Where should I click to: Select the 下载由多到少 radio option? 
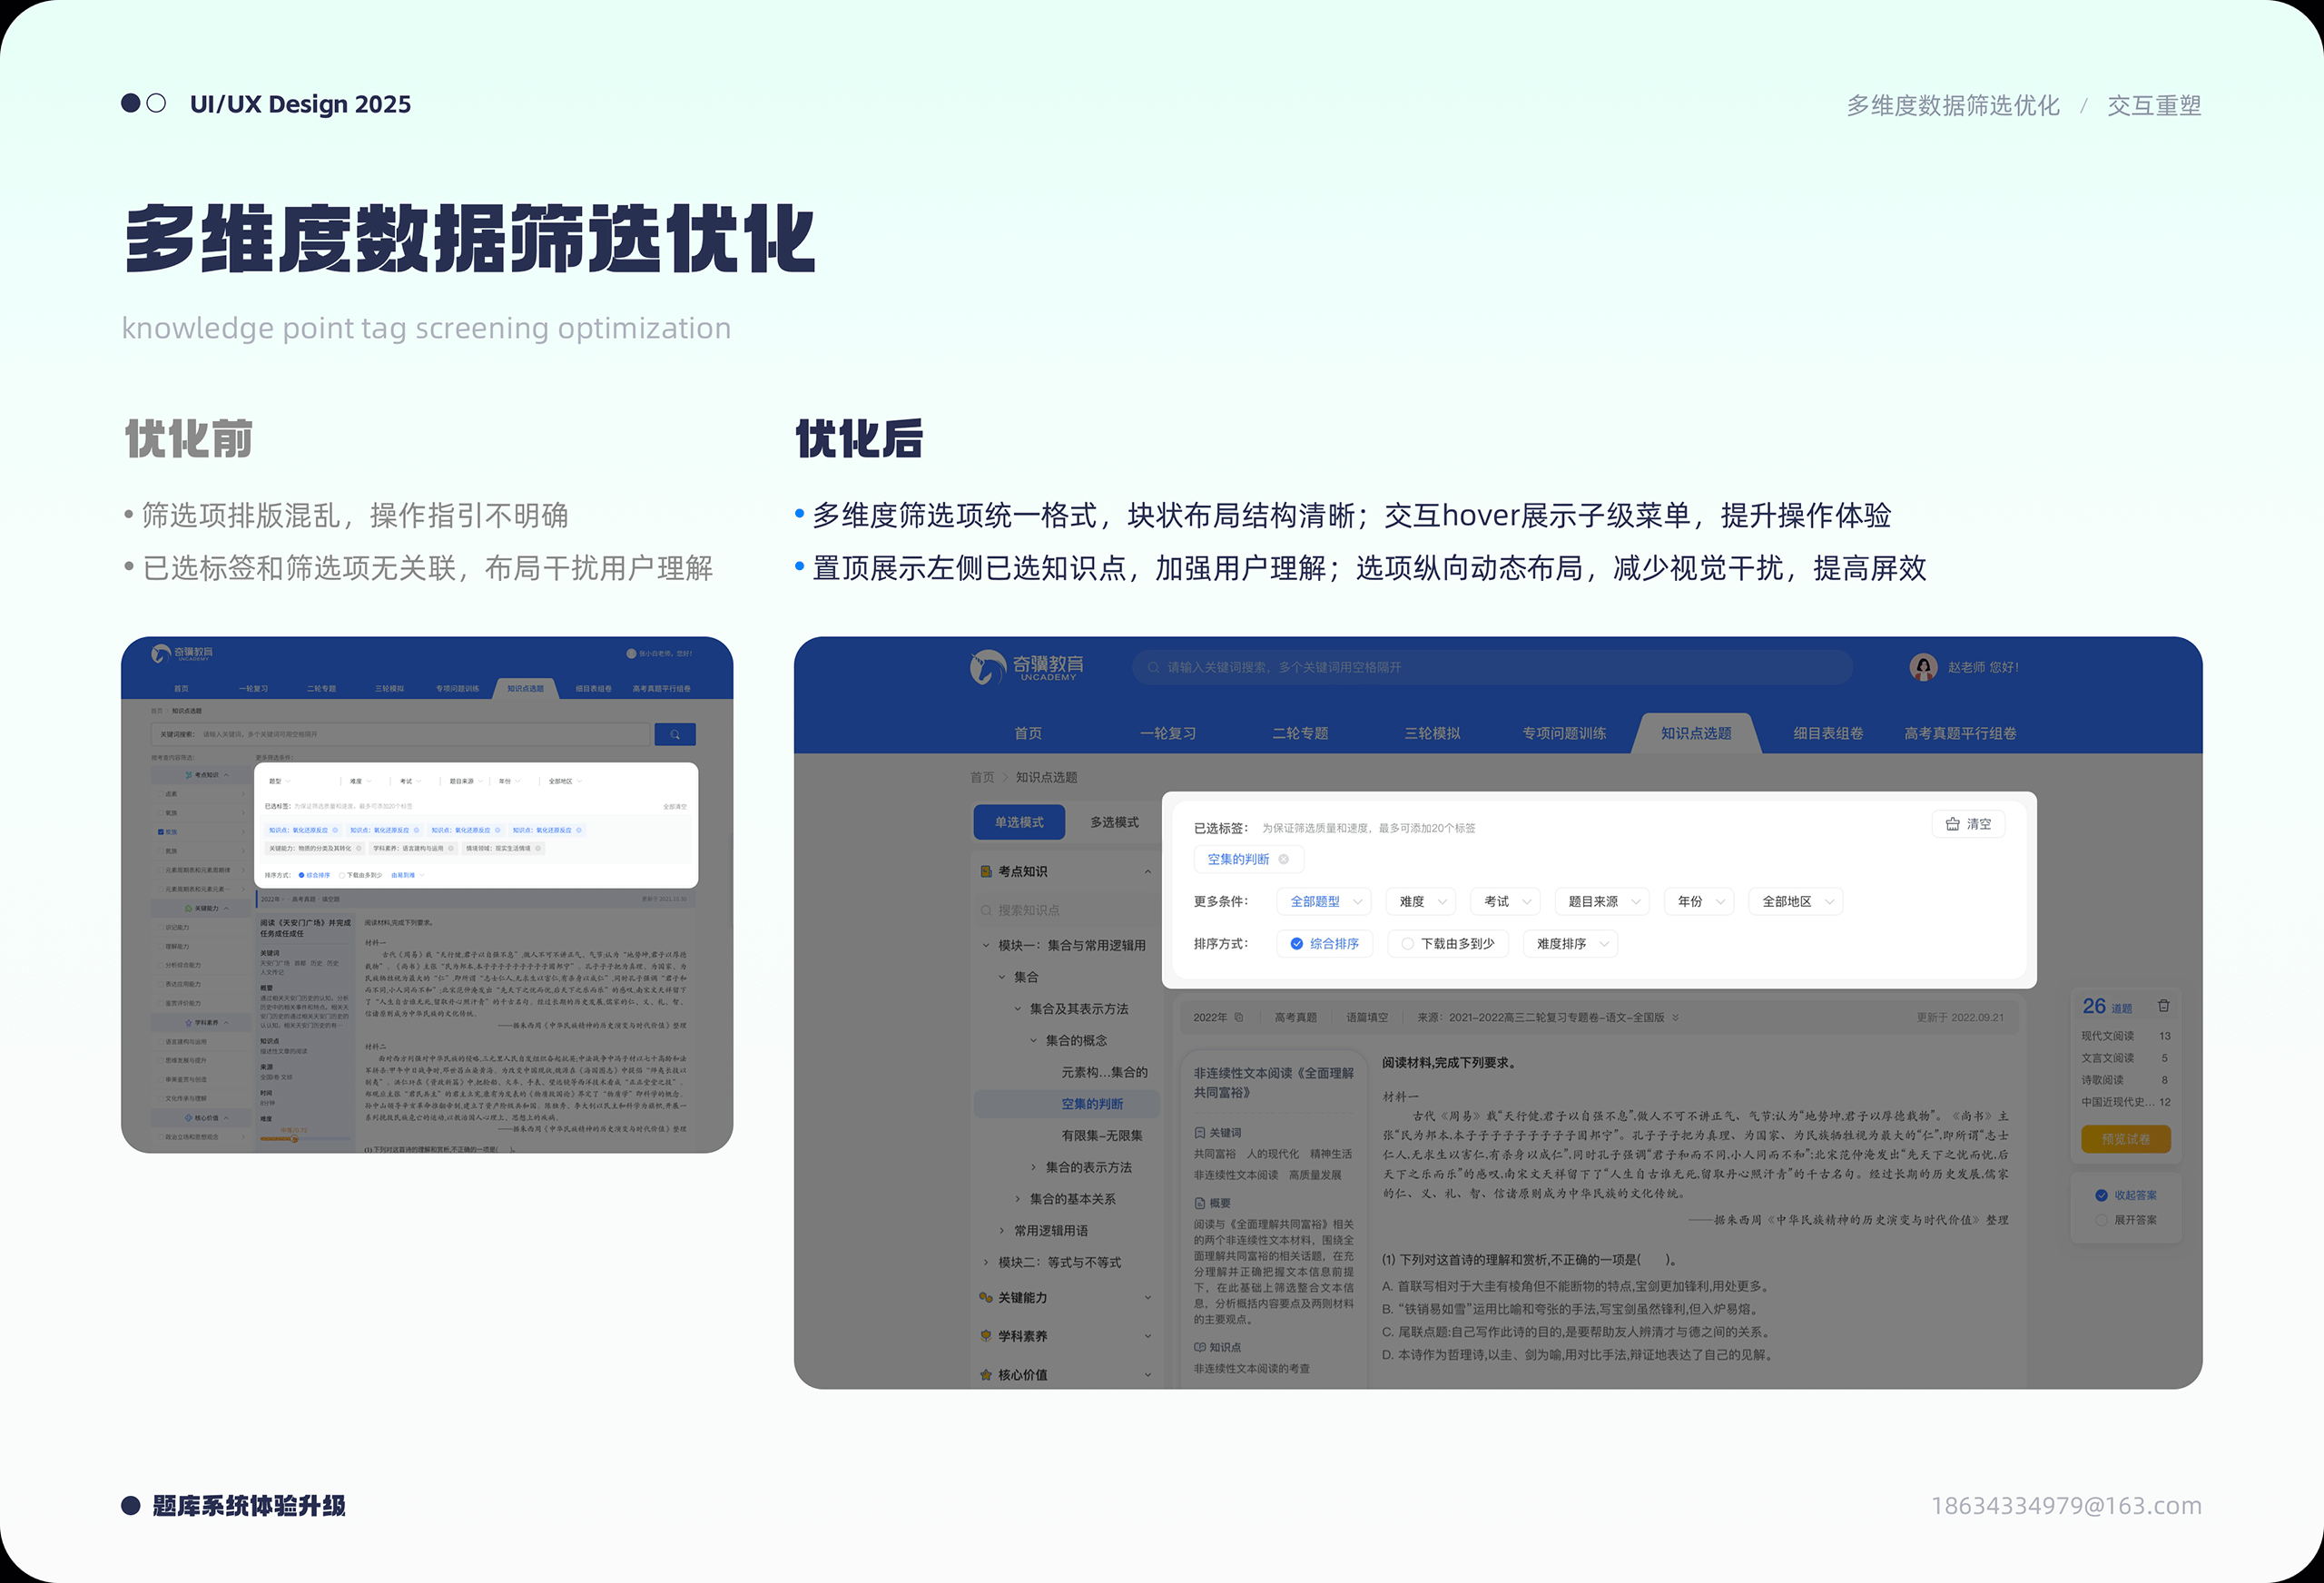pos(1407,943)
